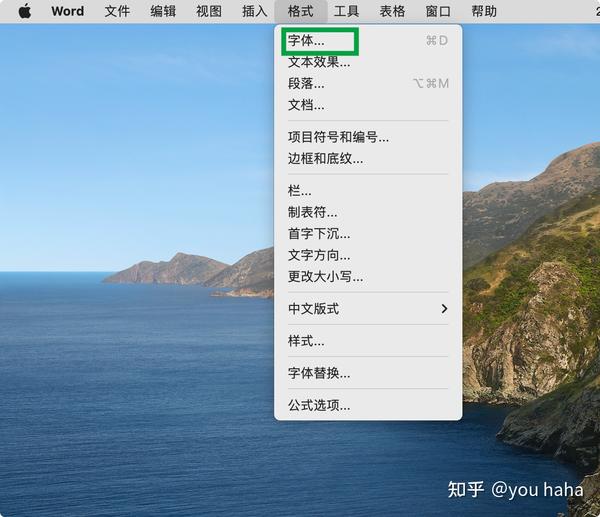Open the Apple menu
600x517 pixels.
(25, 11)
